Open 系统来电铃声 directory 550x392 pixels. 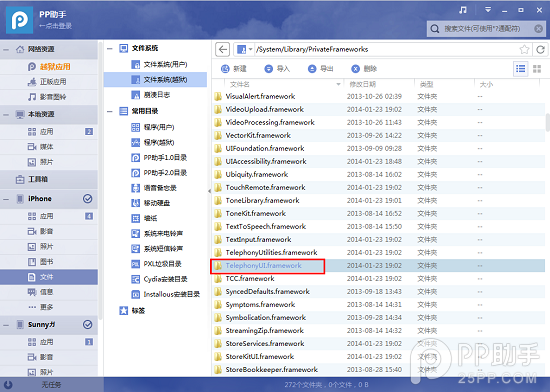coord(157,234)
